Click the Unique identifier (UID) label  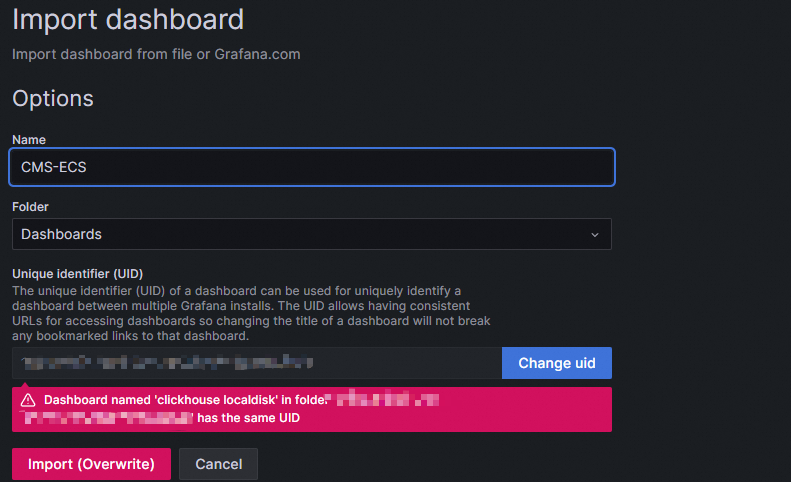[79, 274]
